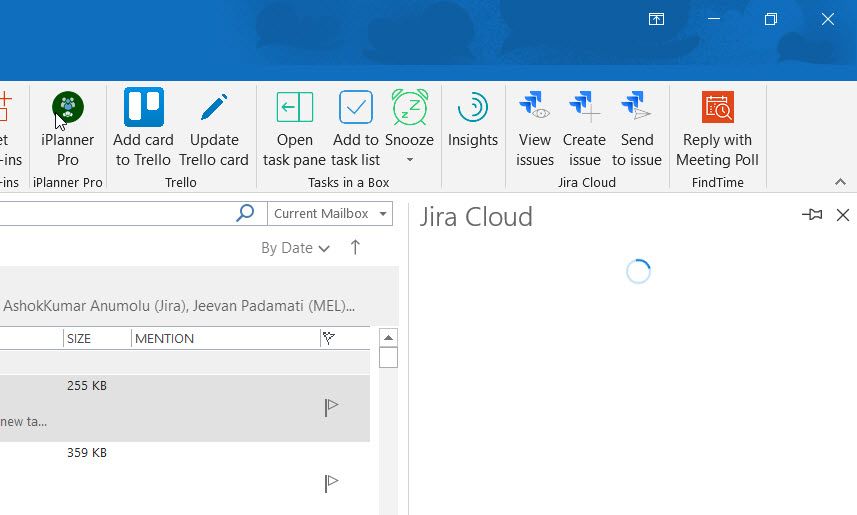Add email to task list
The height and width of the screenshot is (515, 857).
click(356, 129)
